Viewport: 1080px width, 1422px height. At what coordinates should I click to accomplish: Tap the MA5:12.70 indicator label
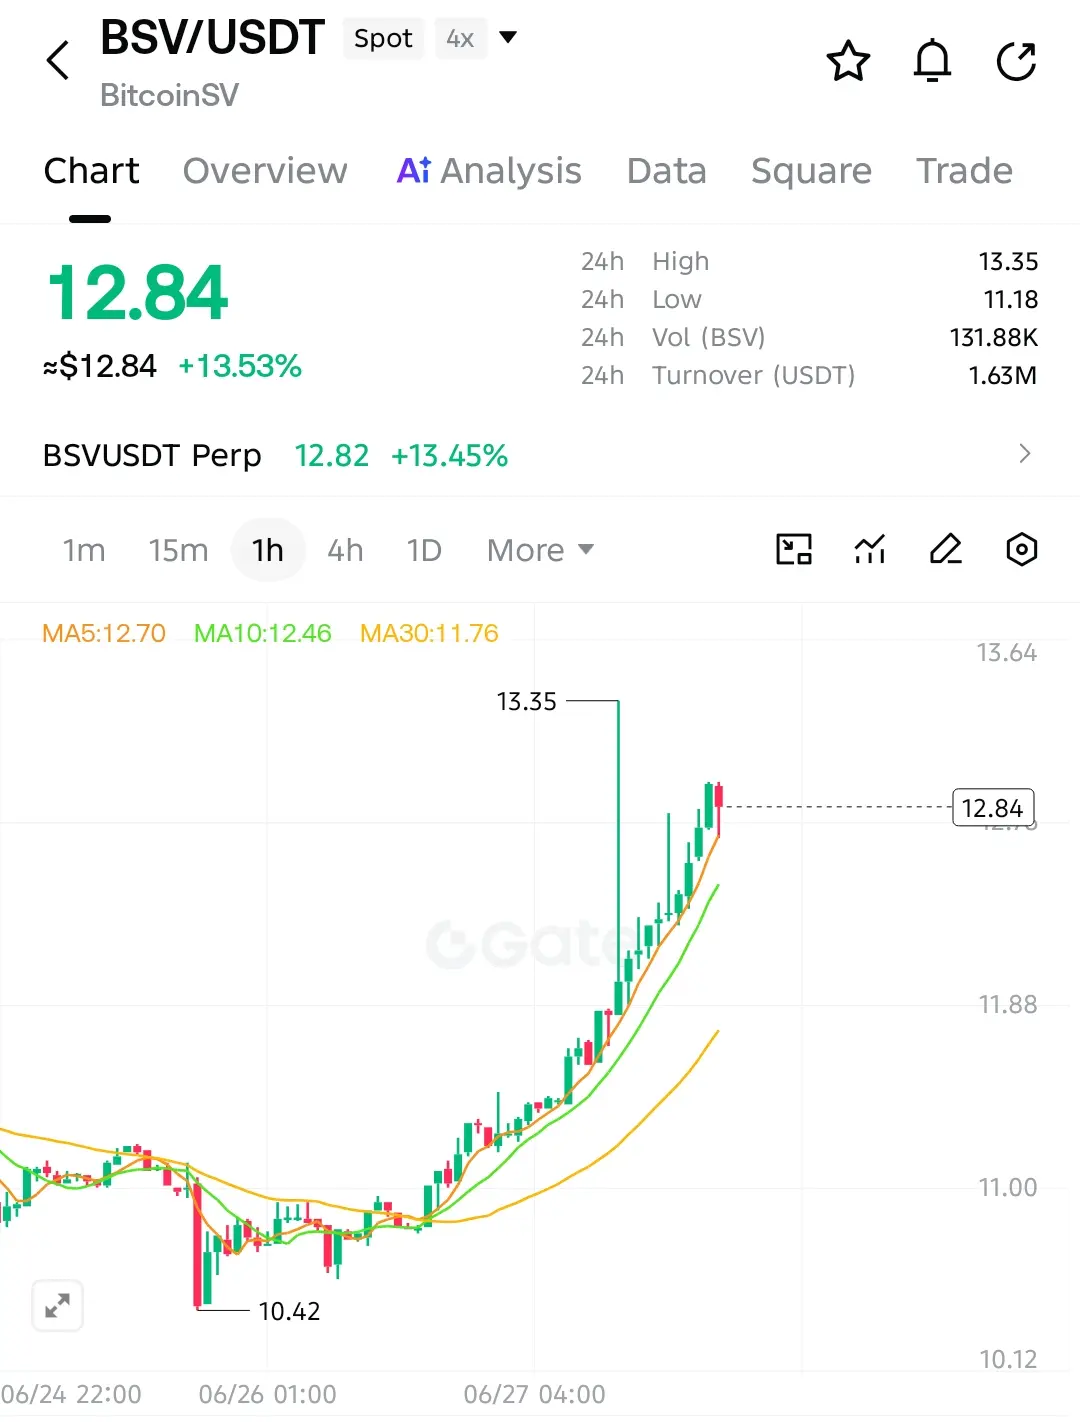[x=104, y=633]
